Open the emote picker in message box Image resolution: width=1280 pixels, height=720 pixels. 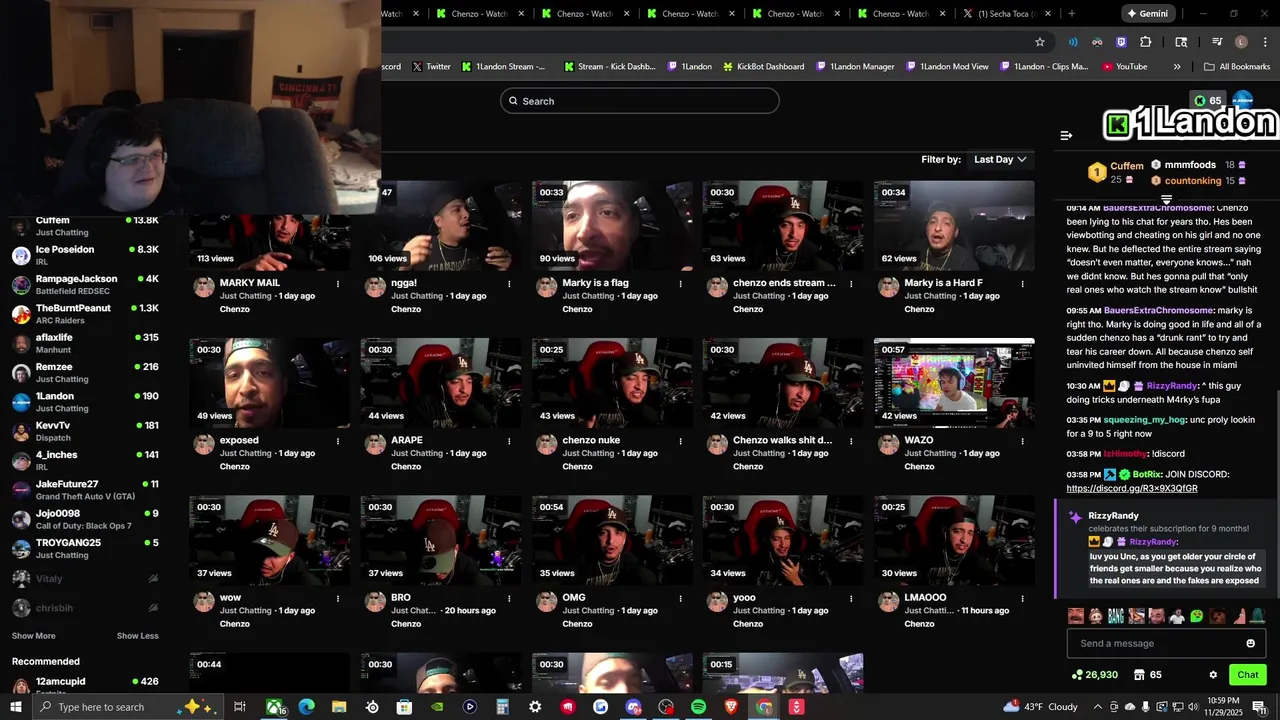coord(1250,643)
